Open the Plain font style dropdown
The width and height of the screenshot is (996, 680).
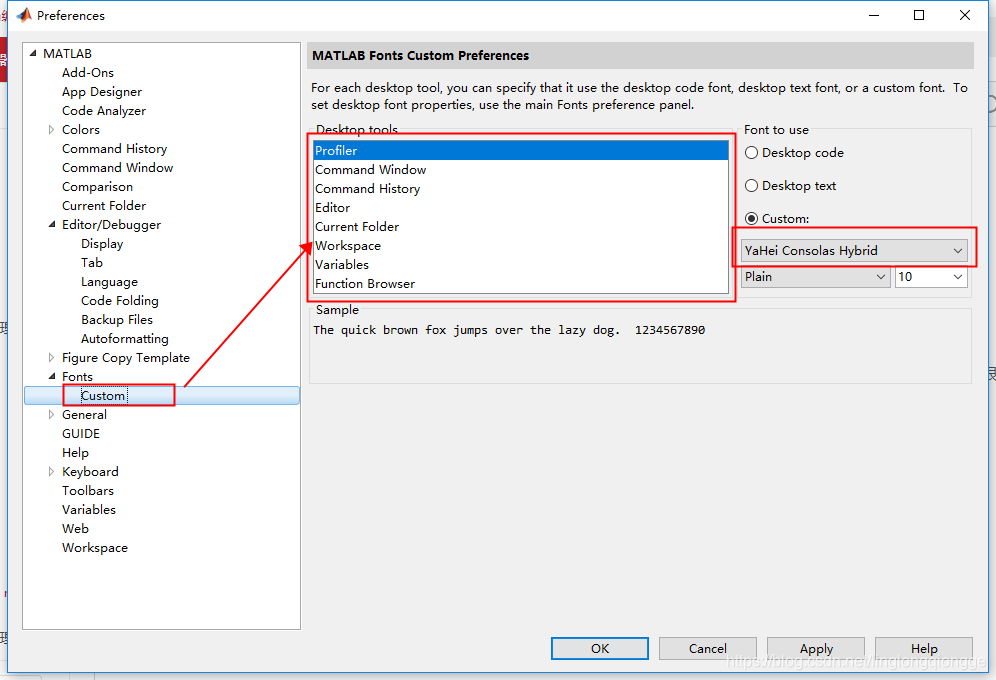click(816, 277)
